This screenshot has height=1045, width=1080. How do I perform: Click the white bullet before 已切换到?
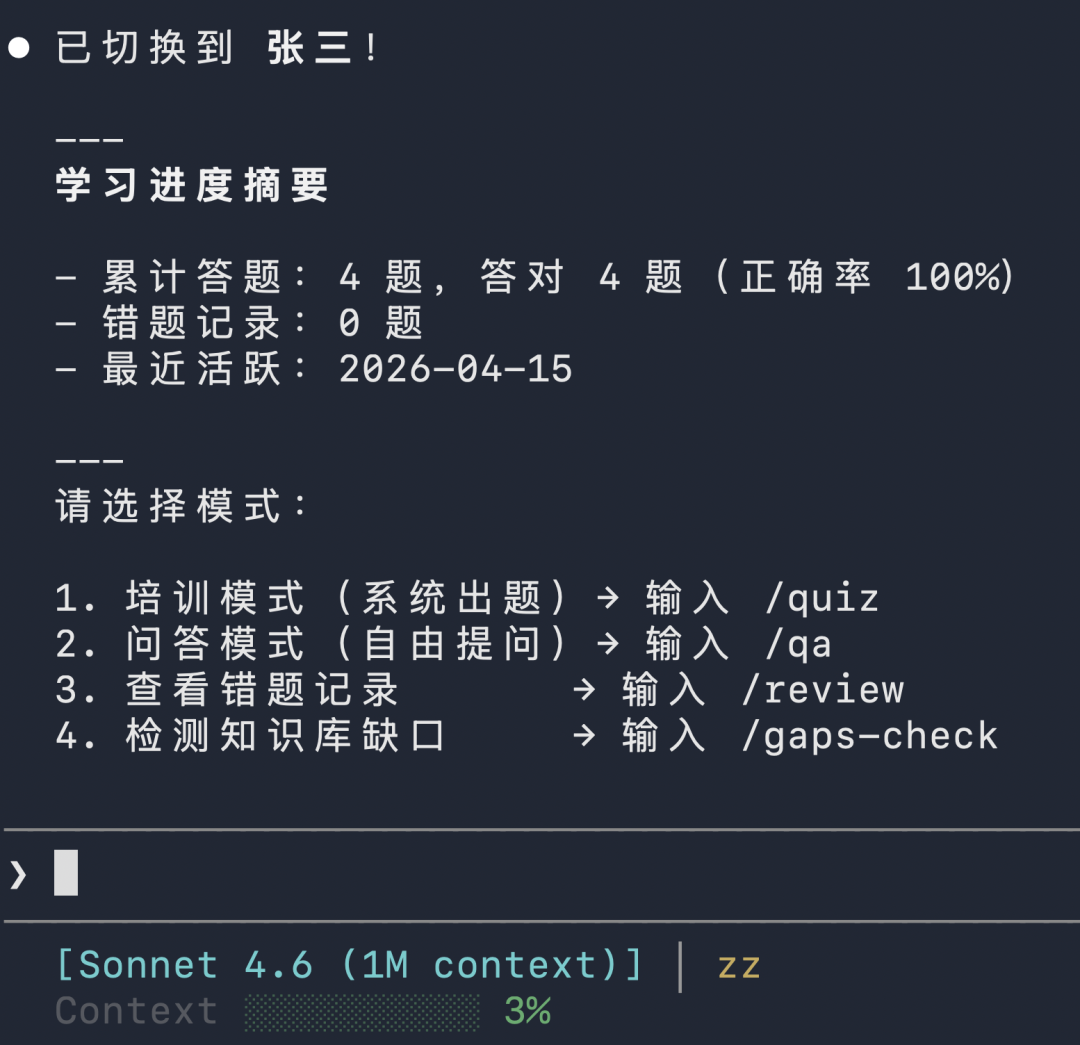tap(19, 48)
